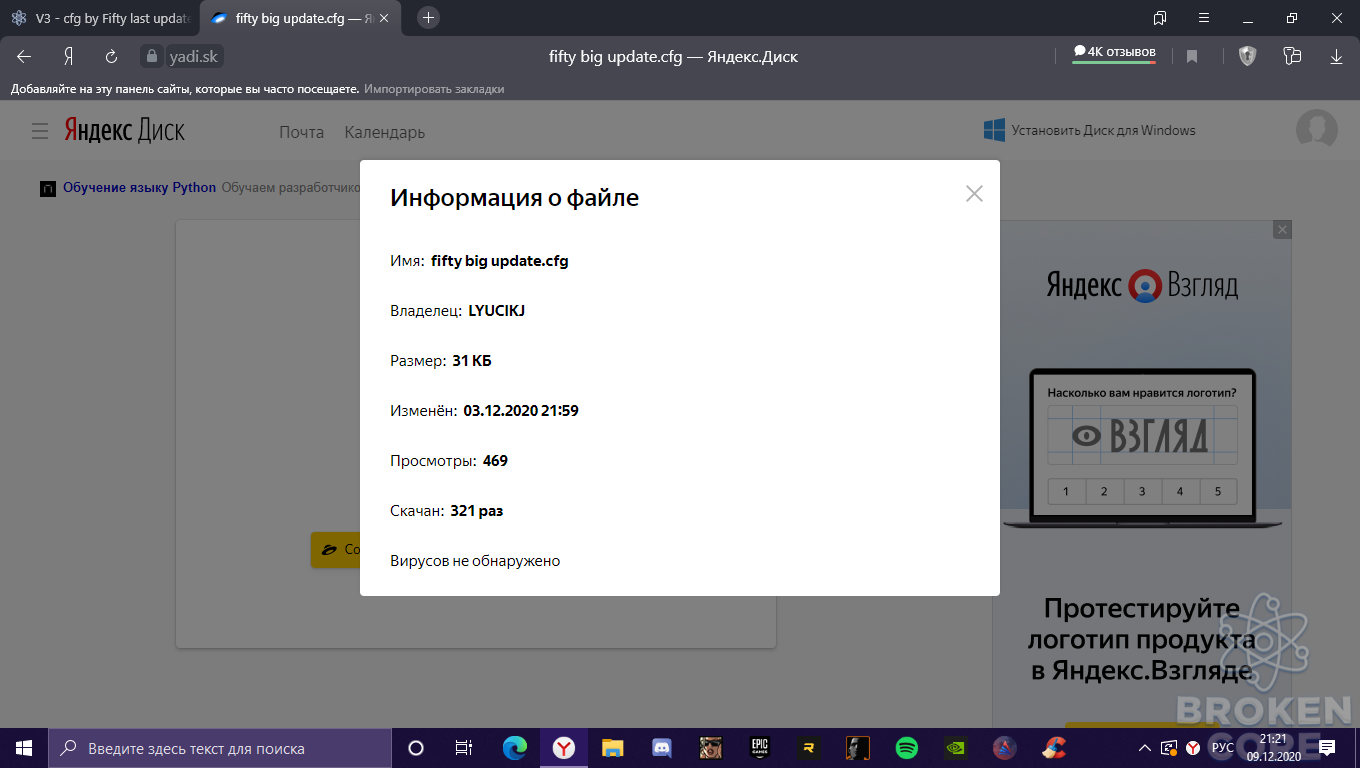Open Discord from the taskbar
Screen dimensions: 1360x768
661,748
